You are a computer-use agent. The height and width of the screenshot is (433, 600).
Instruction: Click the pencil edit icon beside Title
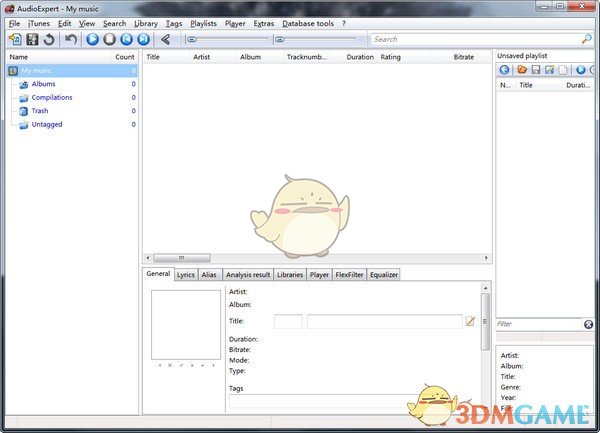click(x=470, y=321)
